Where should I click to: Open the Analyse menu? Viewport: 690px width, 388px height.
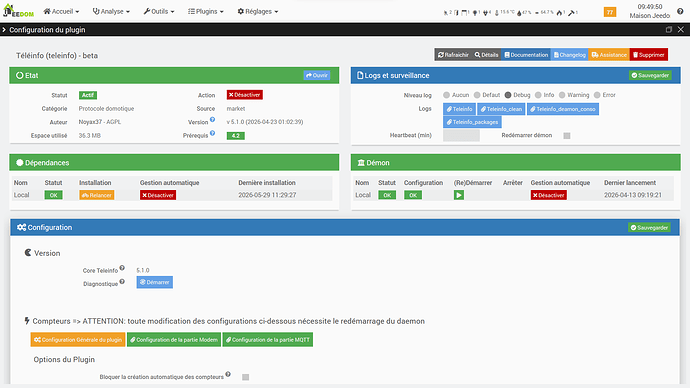point(111,11)
